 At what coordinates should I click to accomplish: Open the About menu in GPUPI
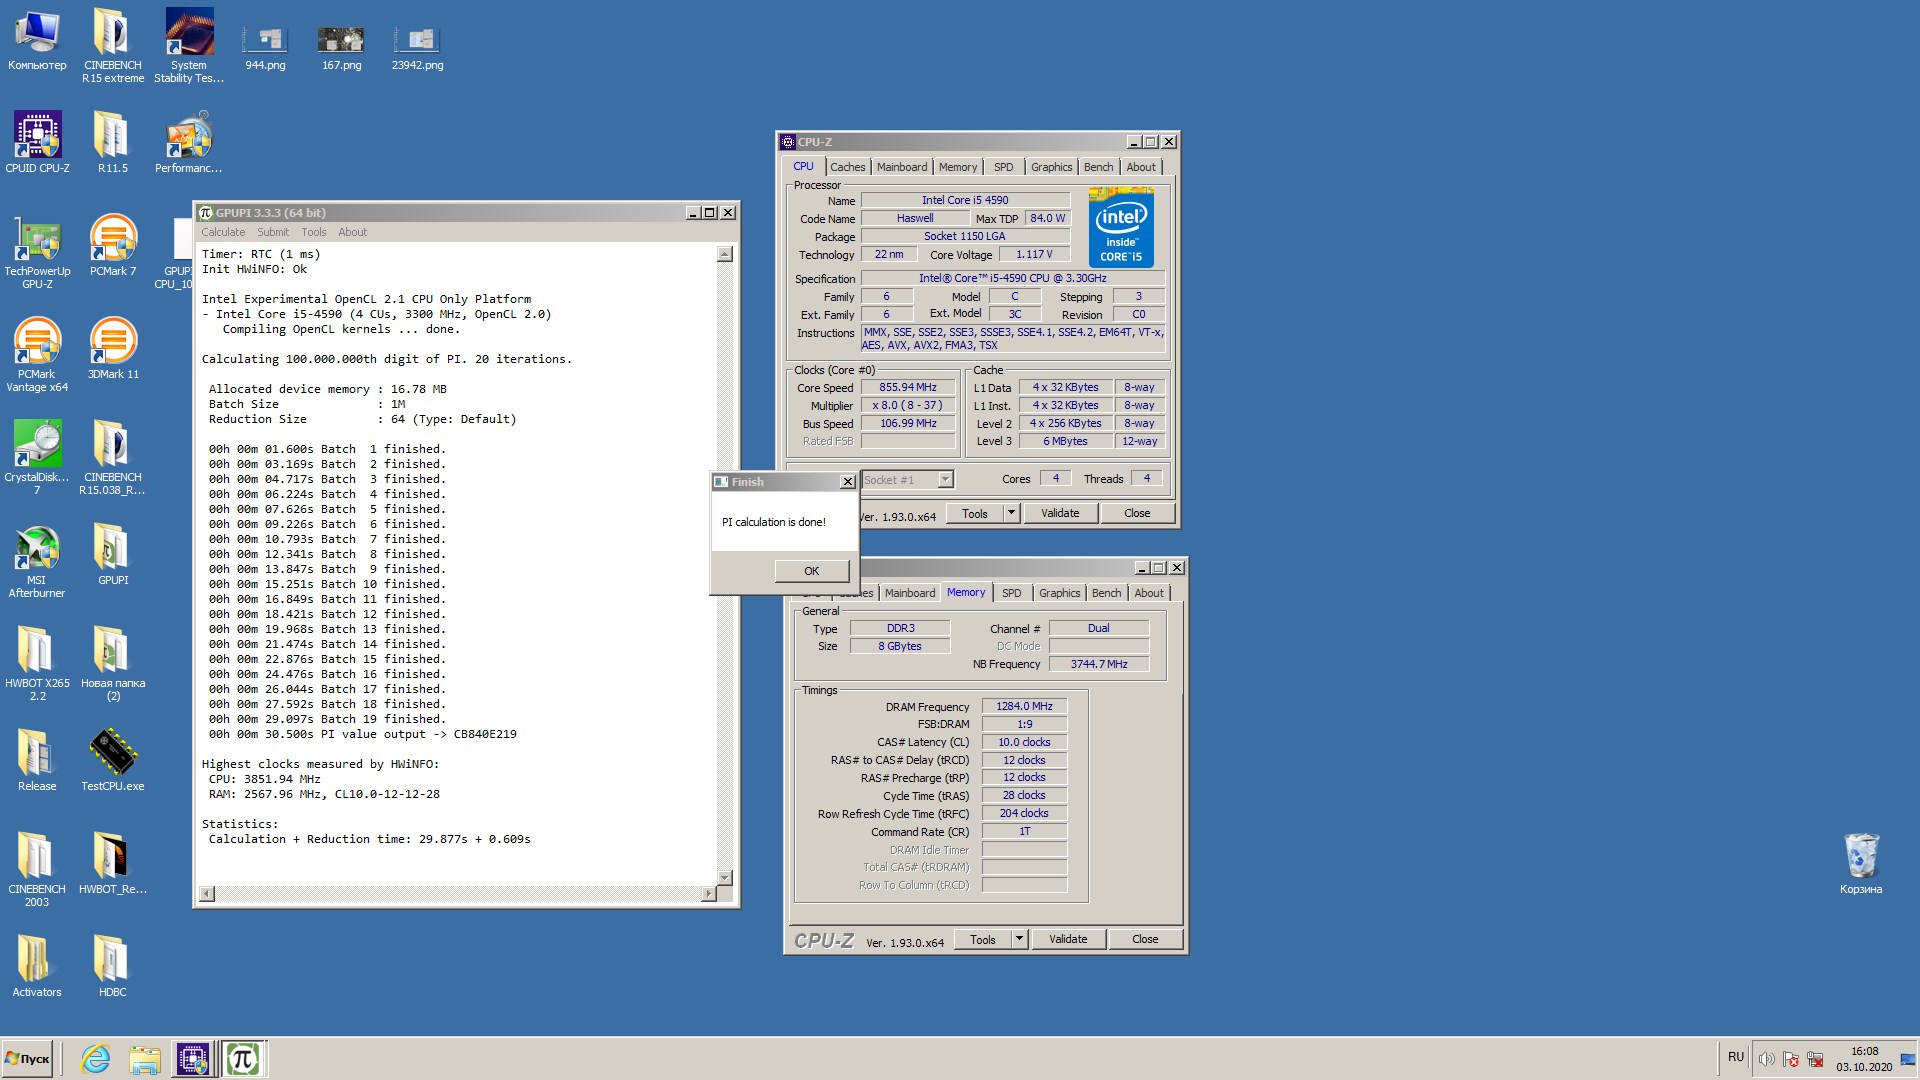[353, 232]
